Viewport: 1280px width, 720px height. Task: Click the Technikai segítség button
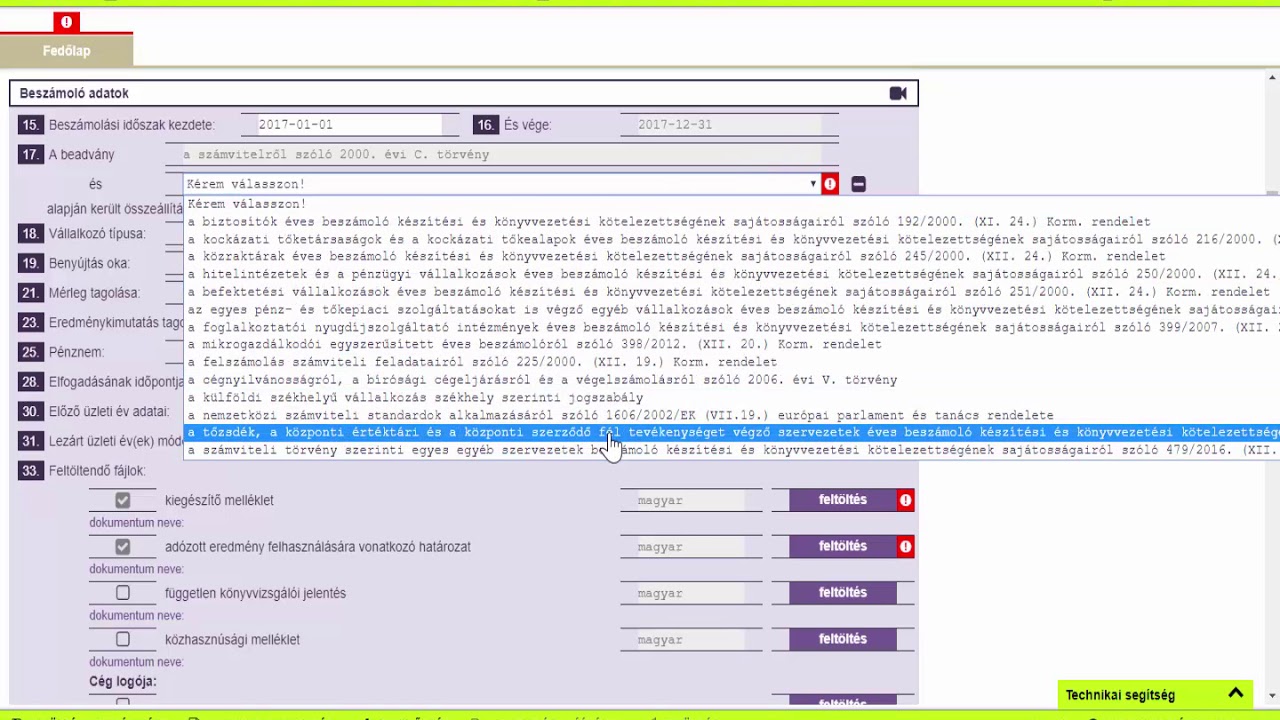1154,694
